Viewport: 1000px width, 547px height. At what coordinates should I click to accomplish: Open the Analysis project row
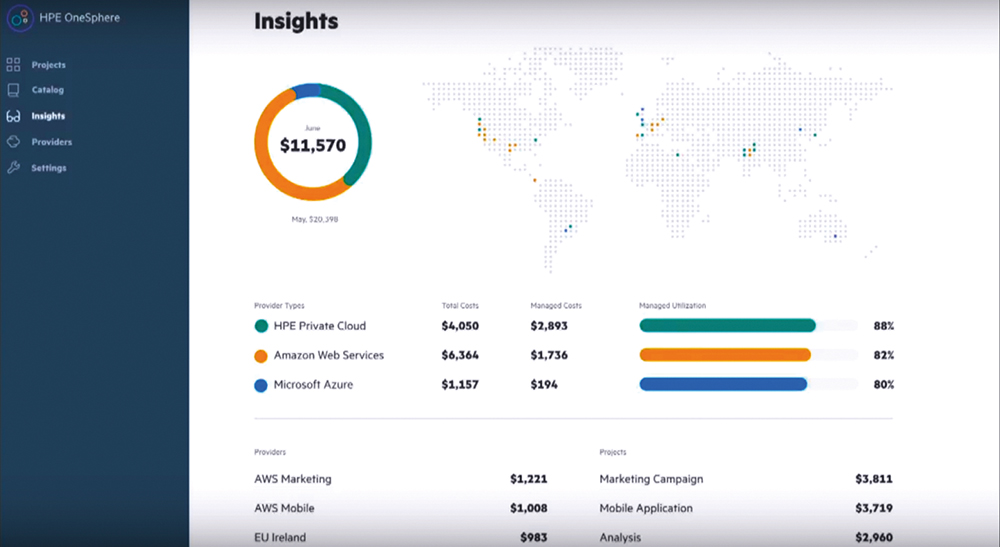tap(746, 537)
